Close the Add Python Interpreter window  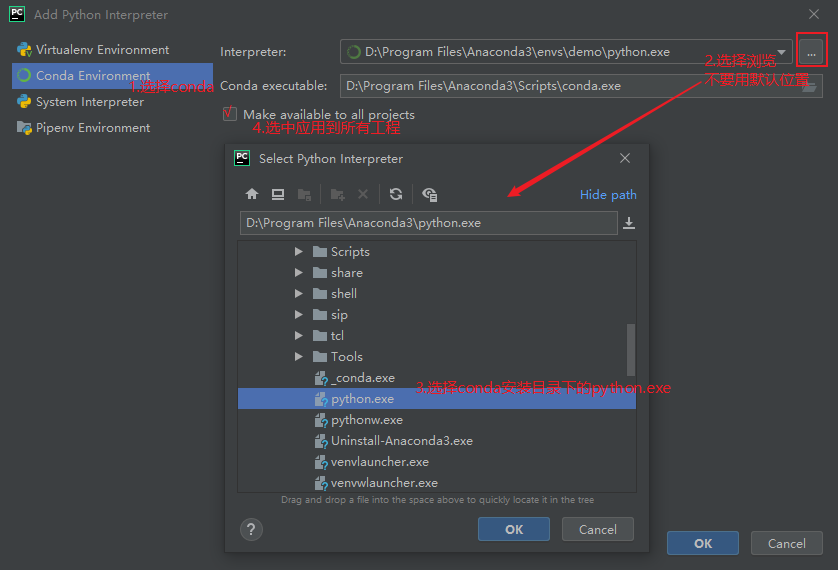[813, 14]
